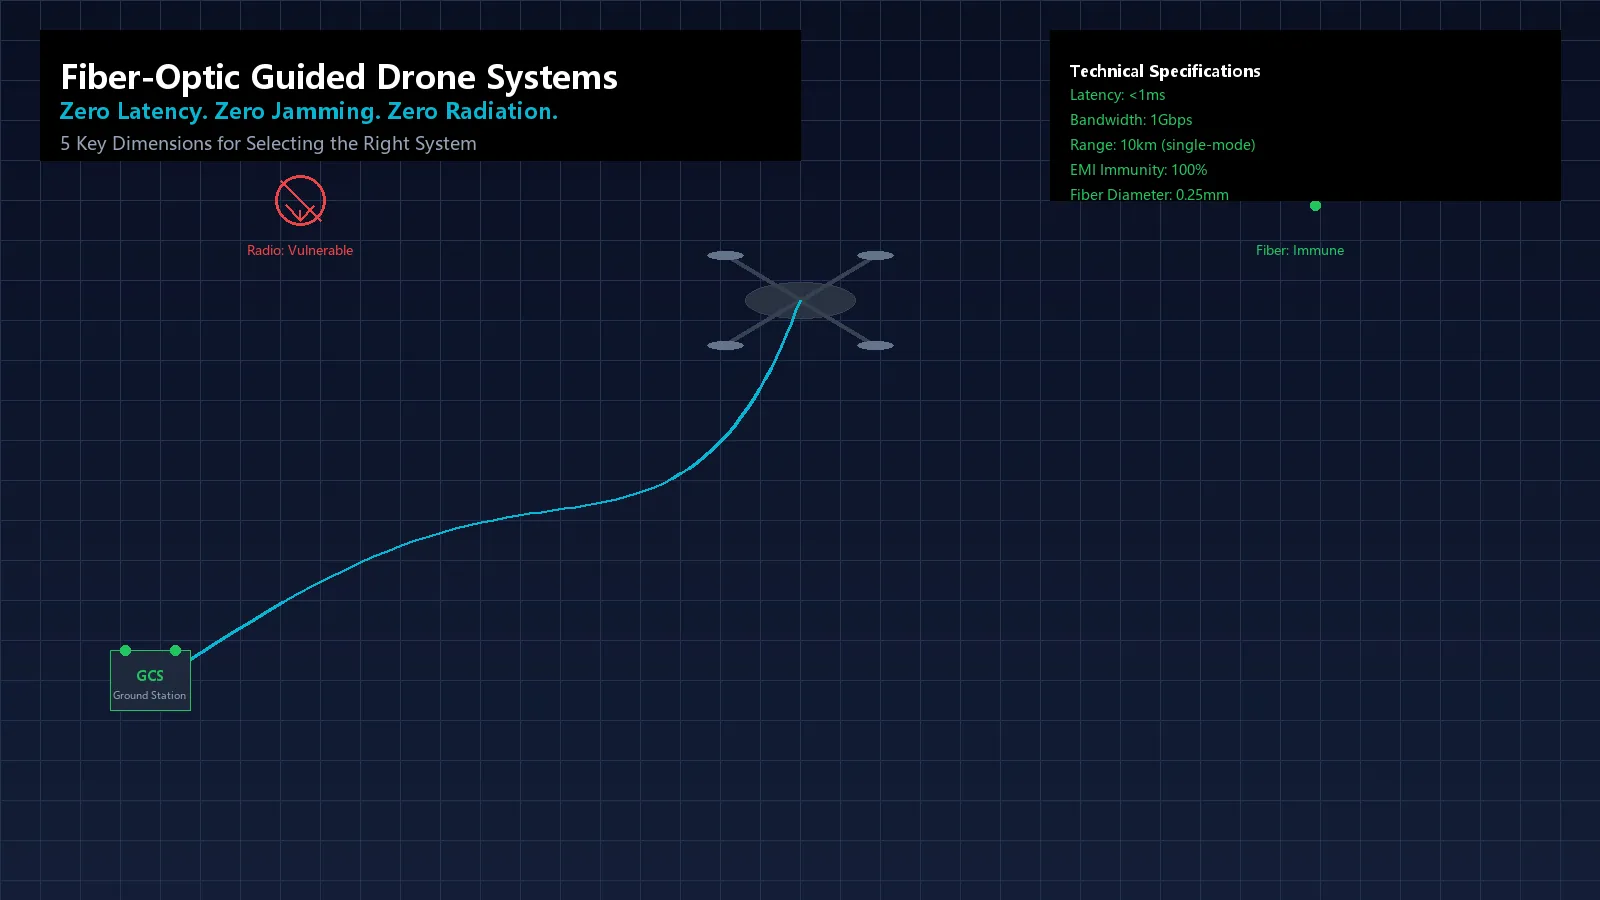1600x900 pixels.
Task: Click the Fiber Diameter: 0.25mm line
Action: (1149, 195)
